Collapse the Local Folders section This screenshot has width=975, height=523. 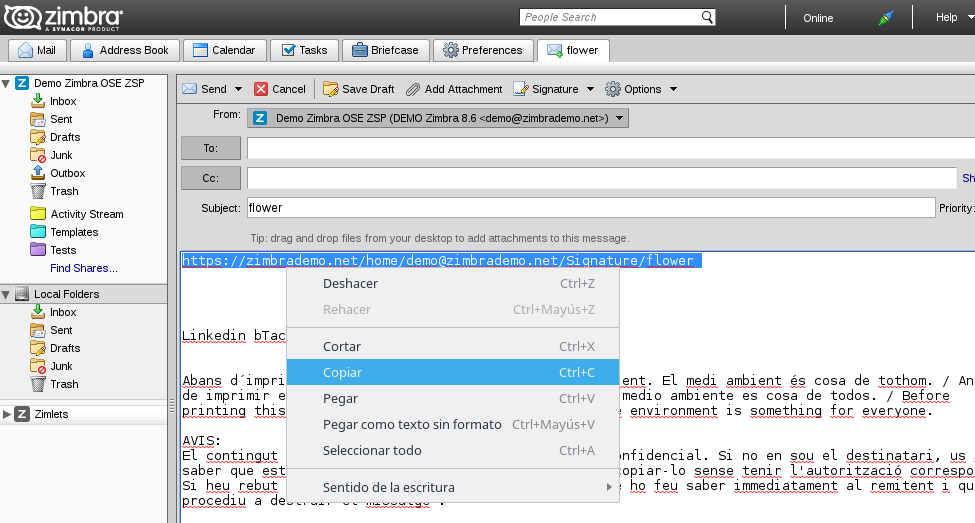click(x=6, y=294)
